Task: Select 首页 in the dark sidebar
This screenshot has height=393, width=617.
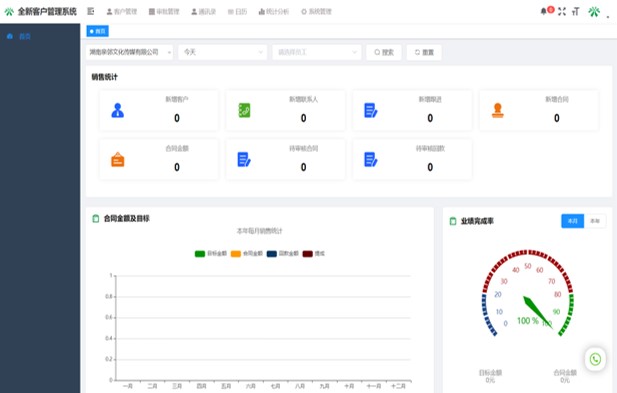Action: 24,37
